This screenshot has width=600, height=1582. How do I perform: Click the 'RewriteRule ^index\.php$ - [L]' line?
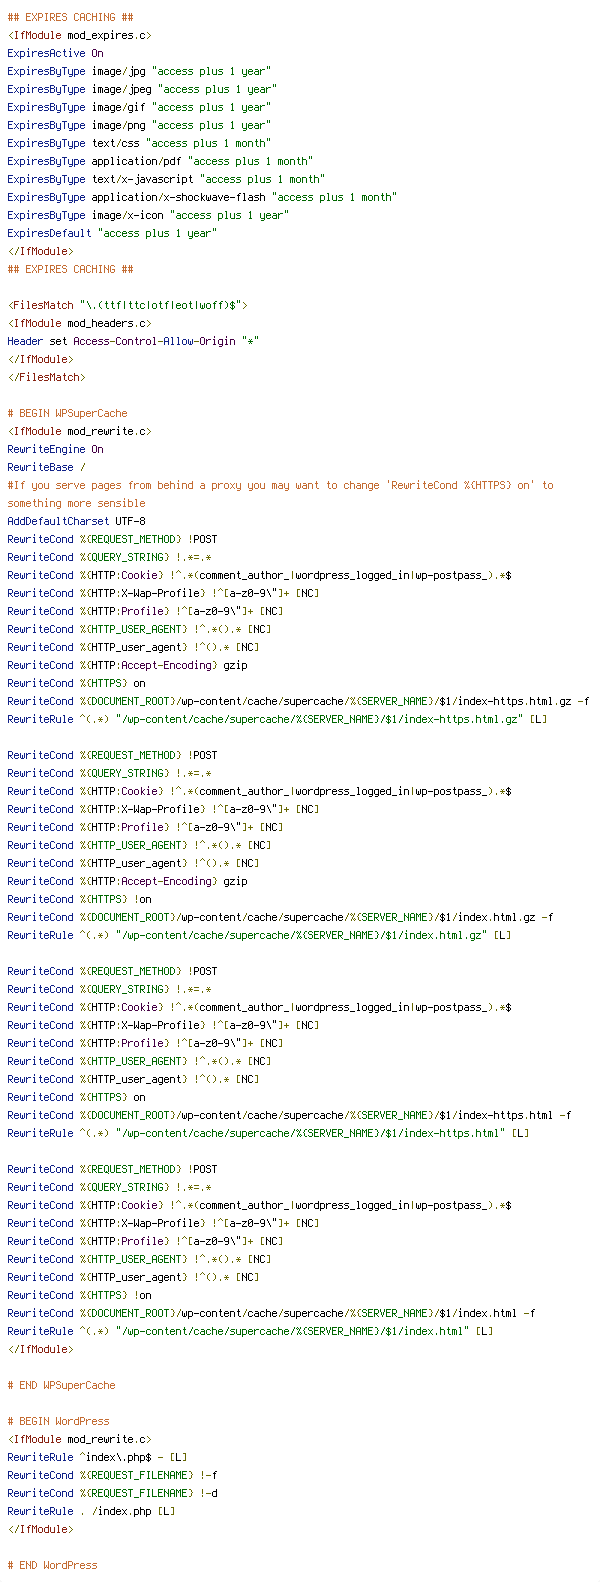point(97,1457)
